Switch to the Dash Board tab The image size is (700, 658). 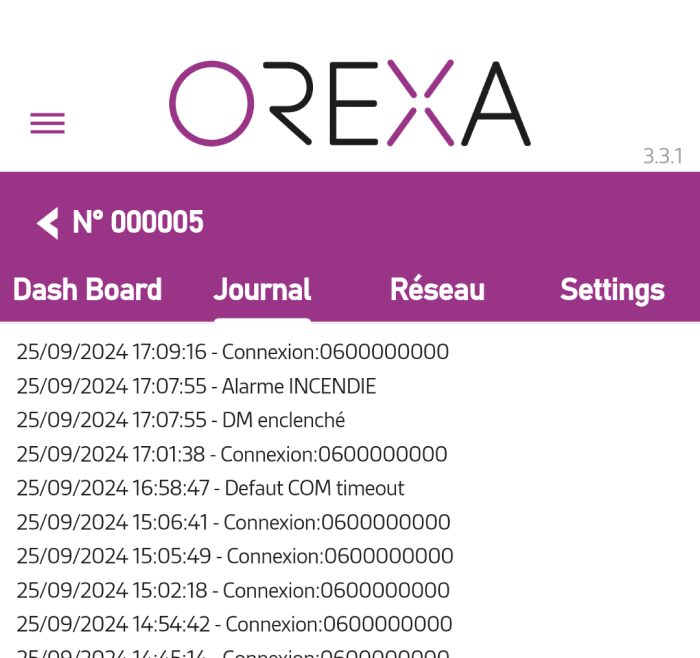87,290
